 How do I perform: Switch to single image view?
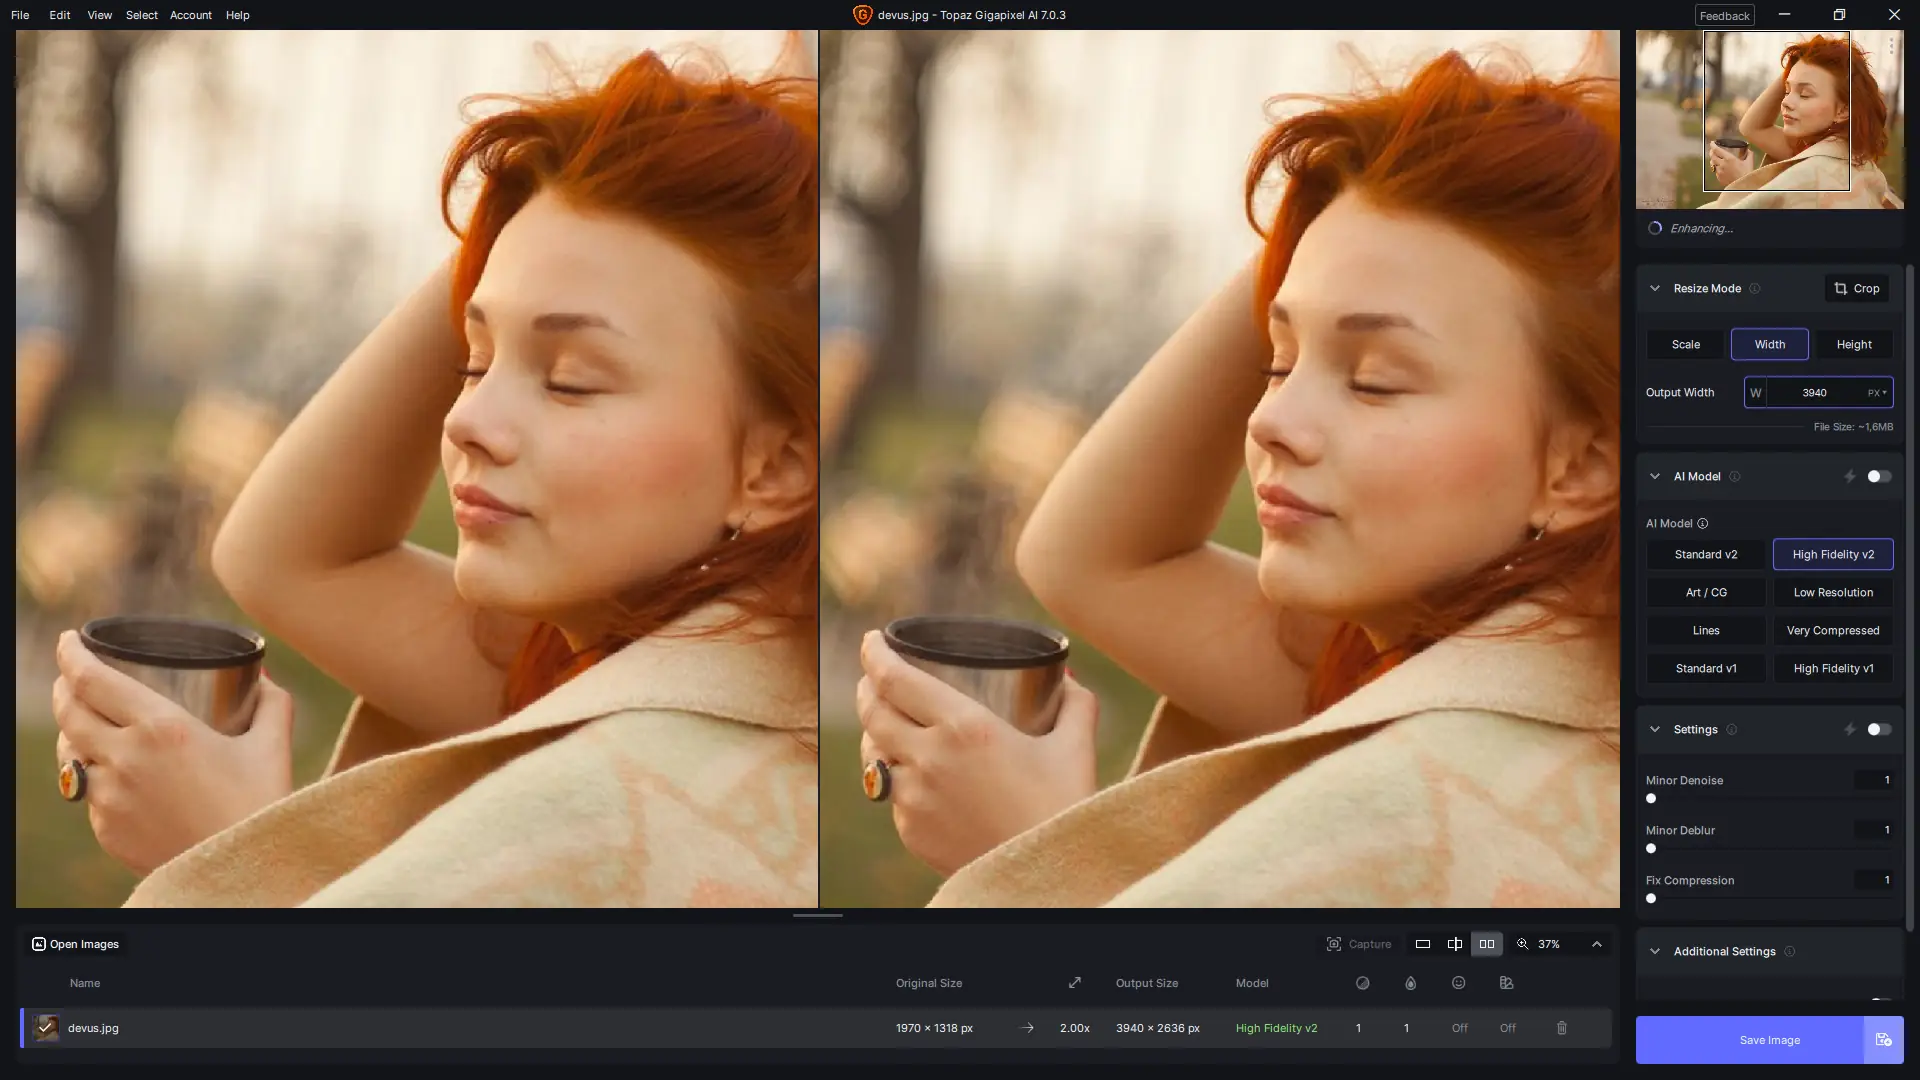[1422, 944]
